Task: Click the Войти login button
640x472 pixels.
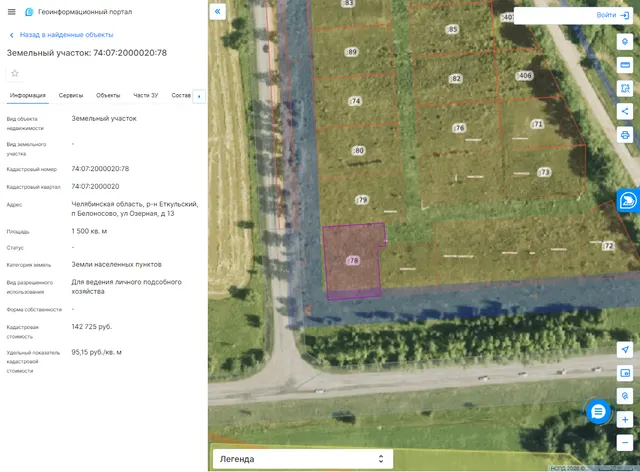Action: pos(612,15)
